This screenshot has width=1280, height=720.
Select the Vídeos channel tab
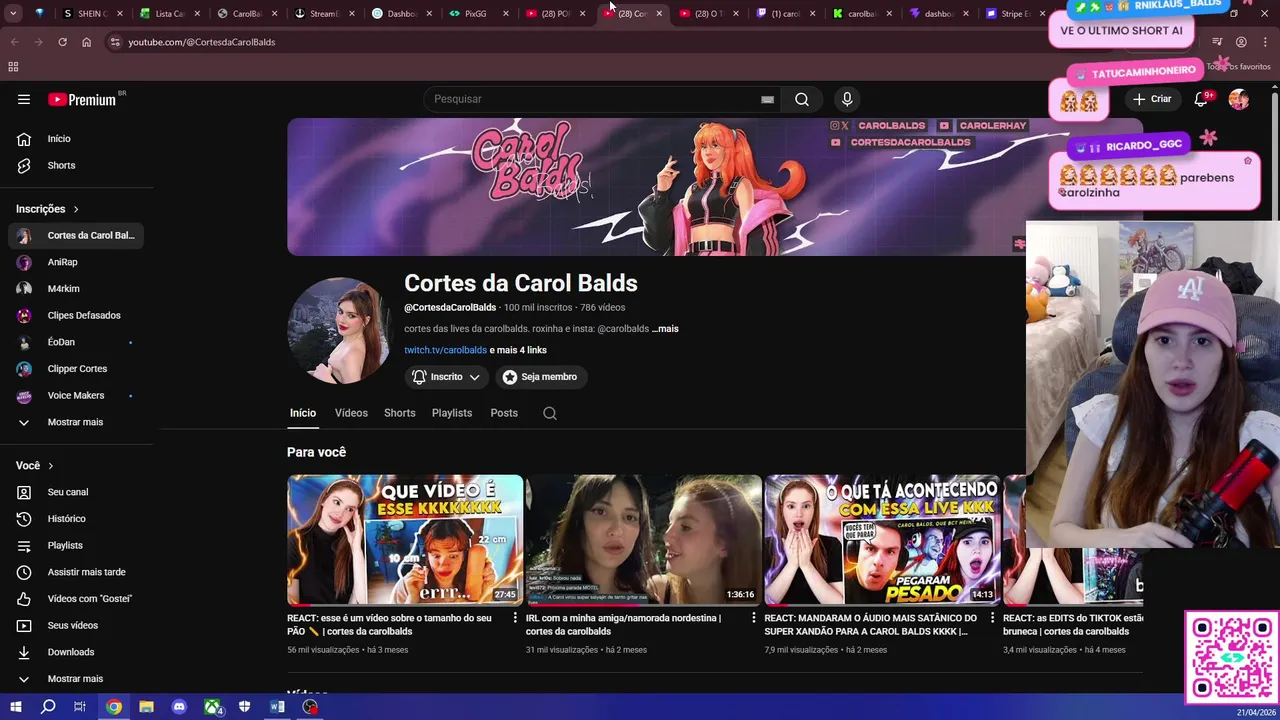[x=351, y=413]
